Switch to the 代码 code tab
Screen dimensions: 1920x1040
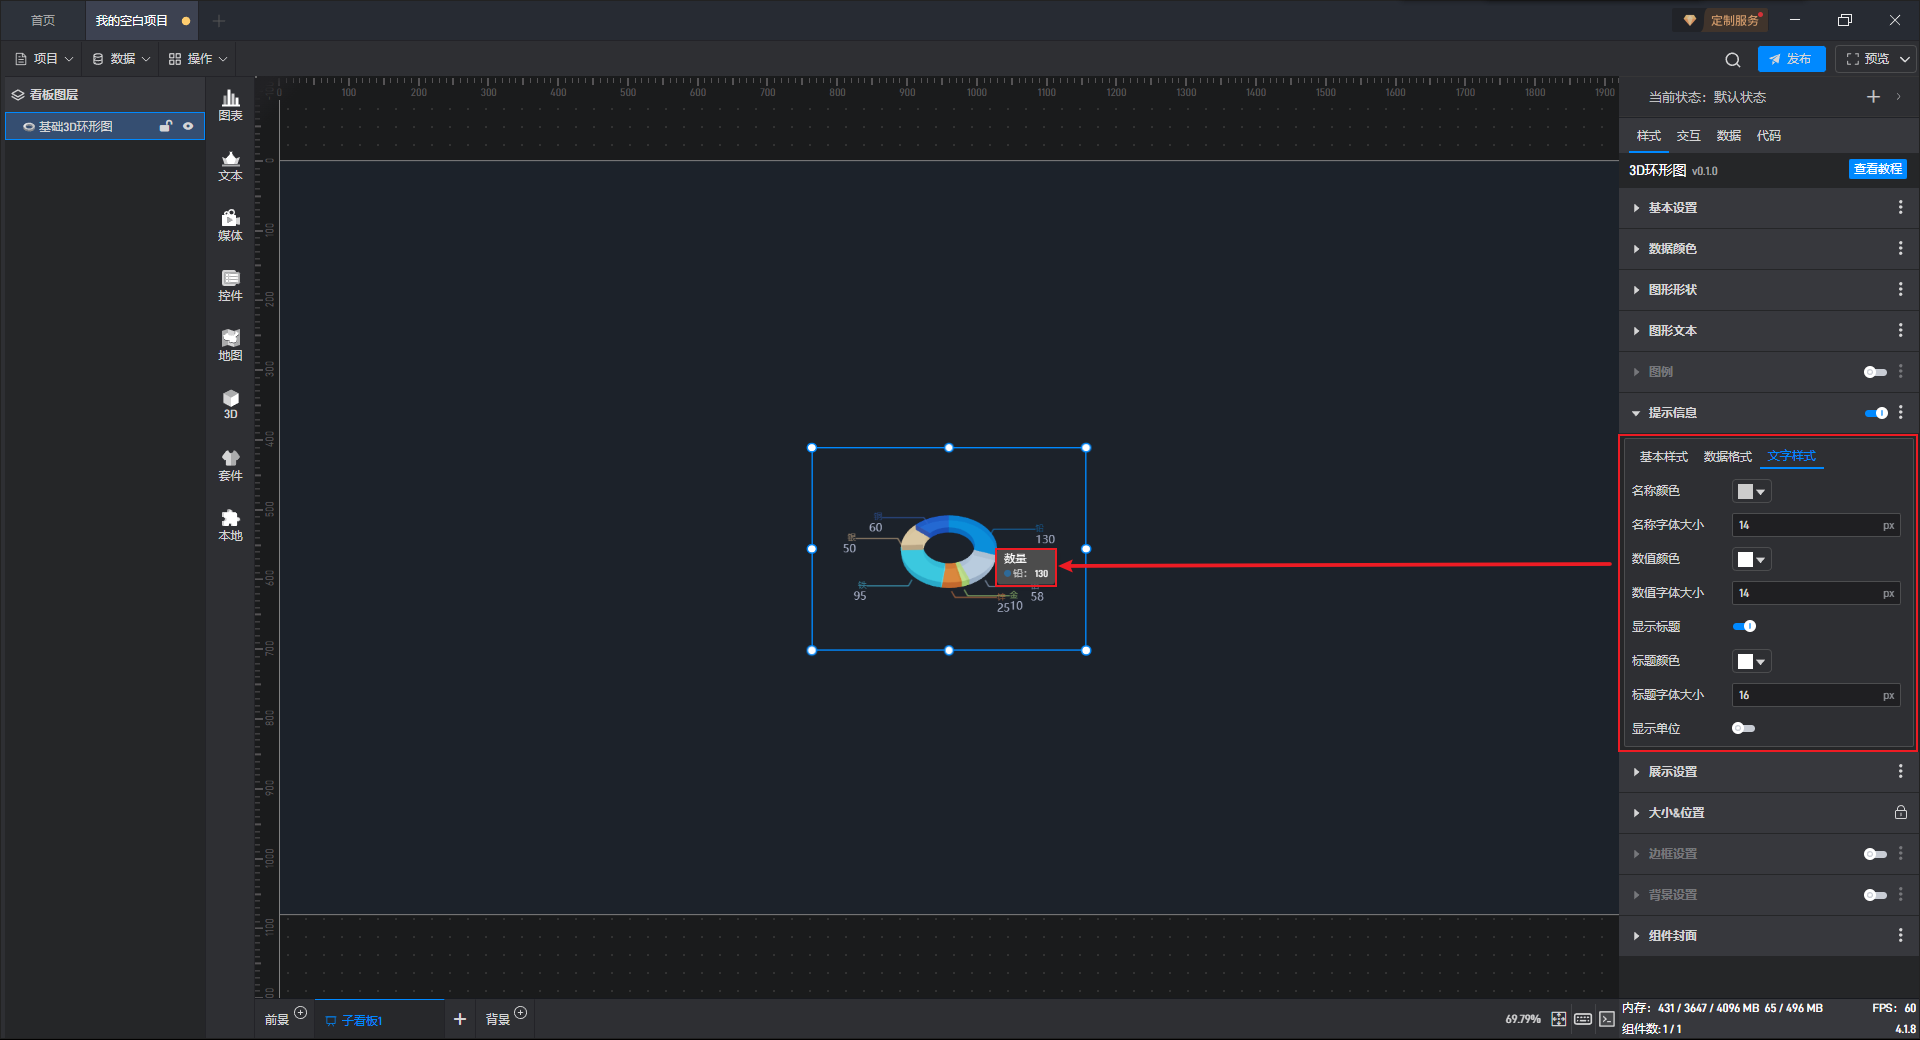tap(1768, 136)
